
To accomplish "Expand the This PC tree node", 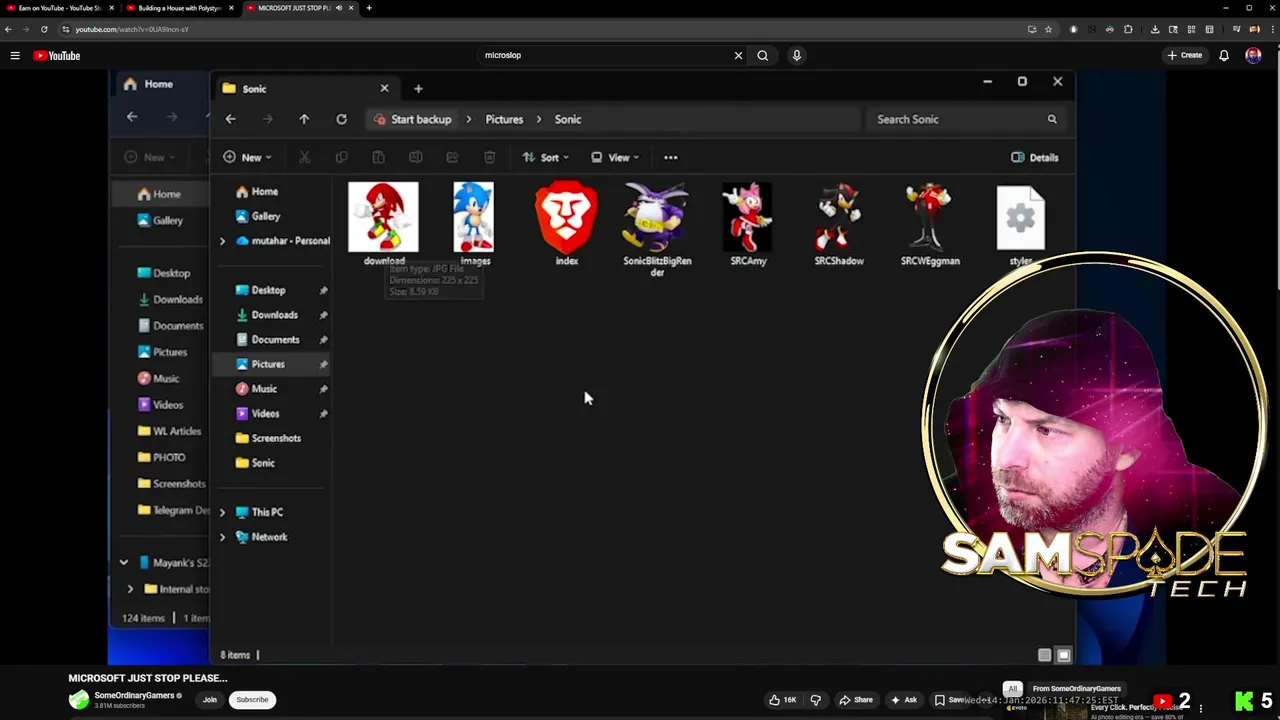I will tap(222, 512).
